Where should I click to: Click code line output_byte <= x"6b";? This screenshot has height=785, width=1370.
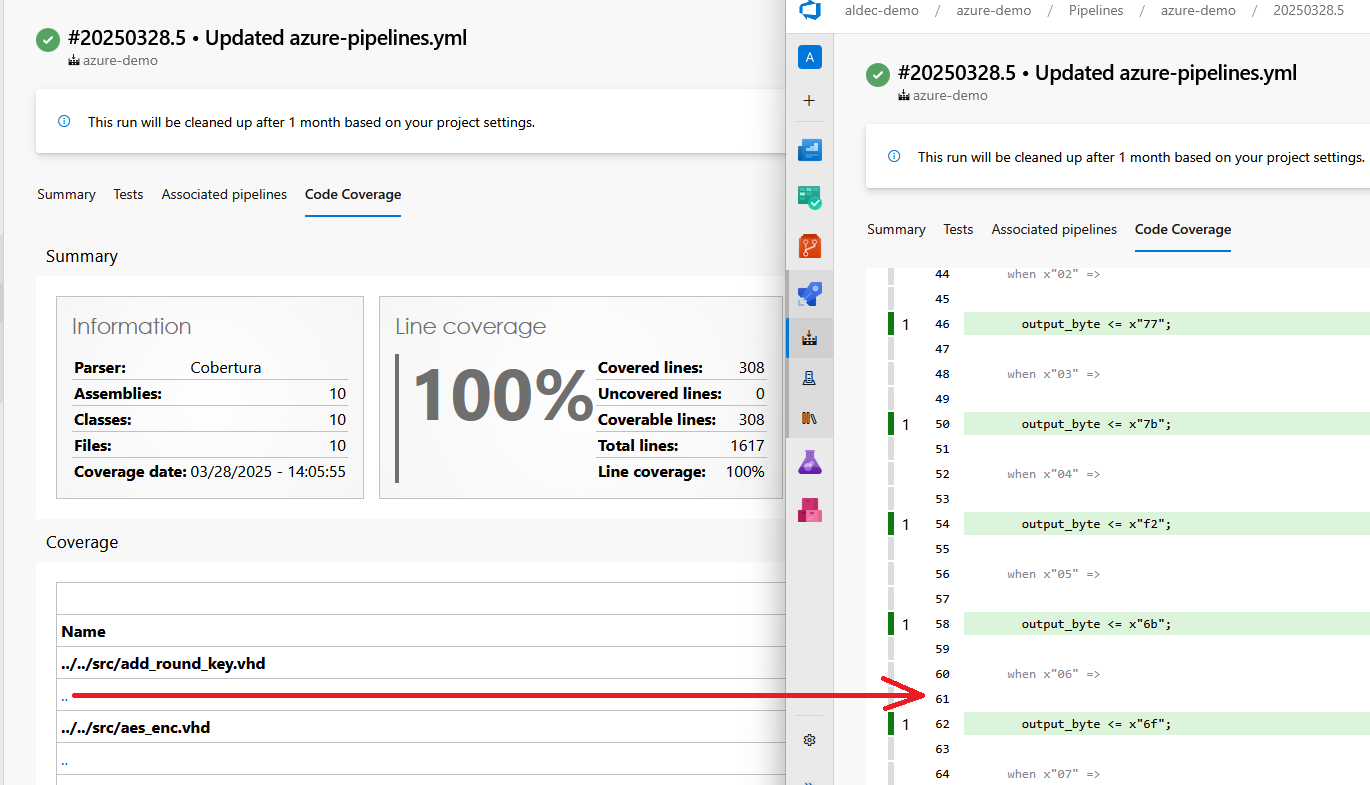point(1096,624)
